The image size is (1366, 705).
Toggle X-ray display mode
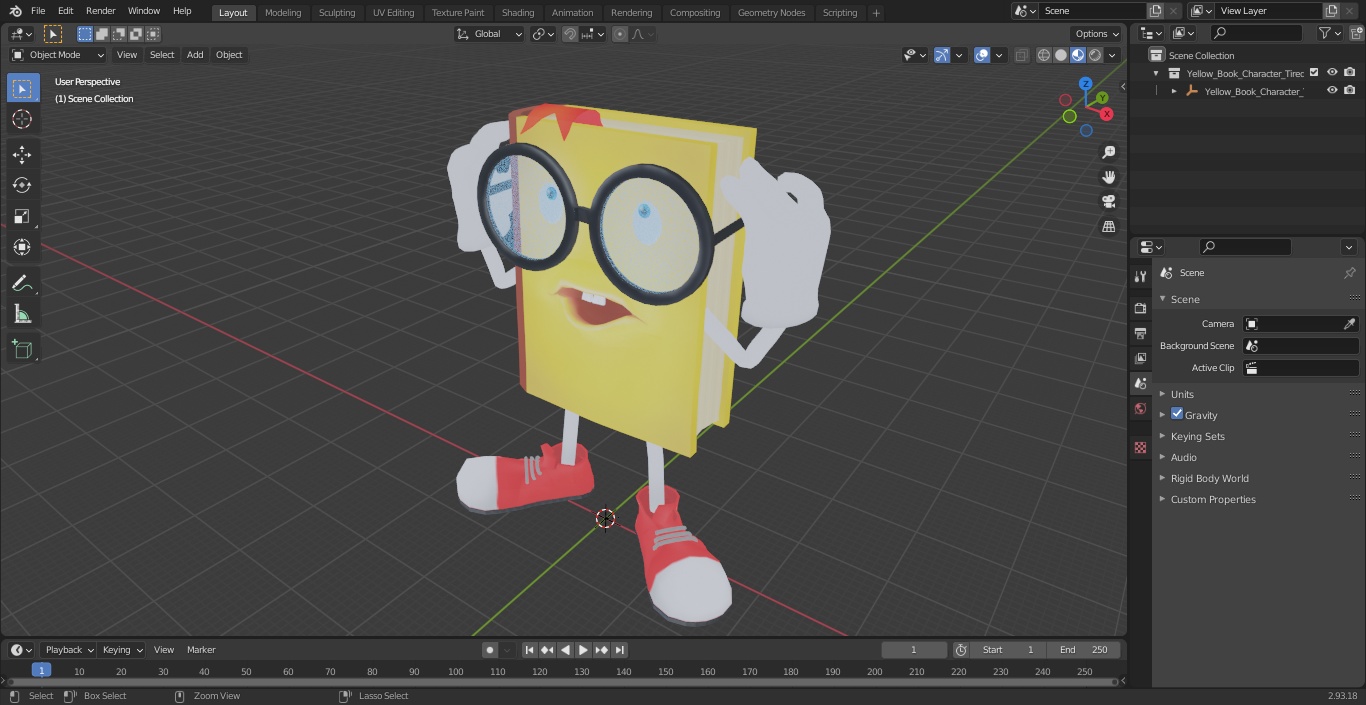point(1021,55)
